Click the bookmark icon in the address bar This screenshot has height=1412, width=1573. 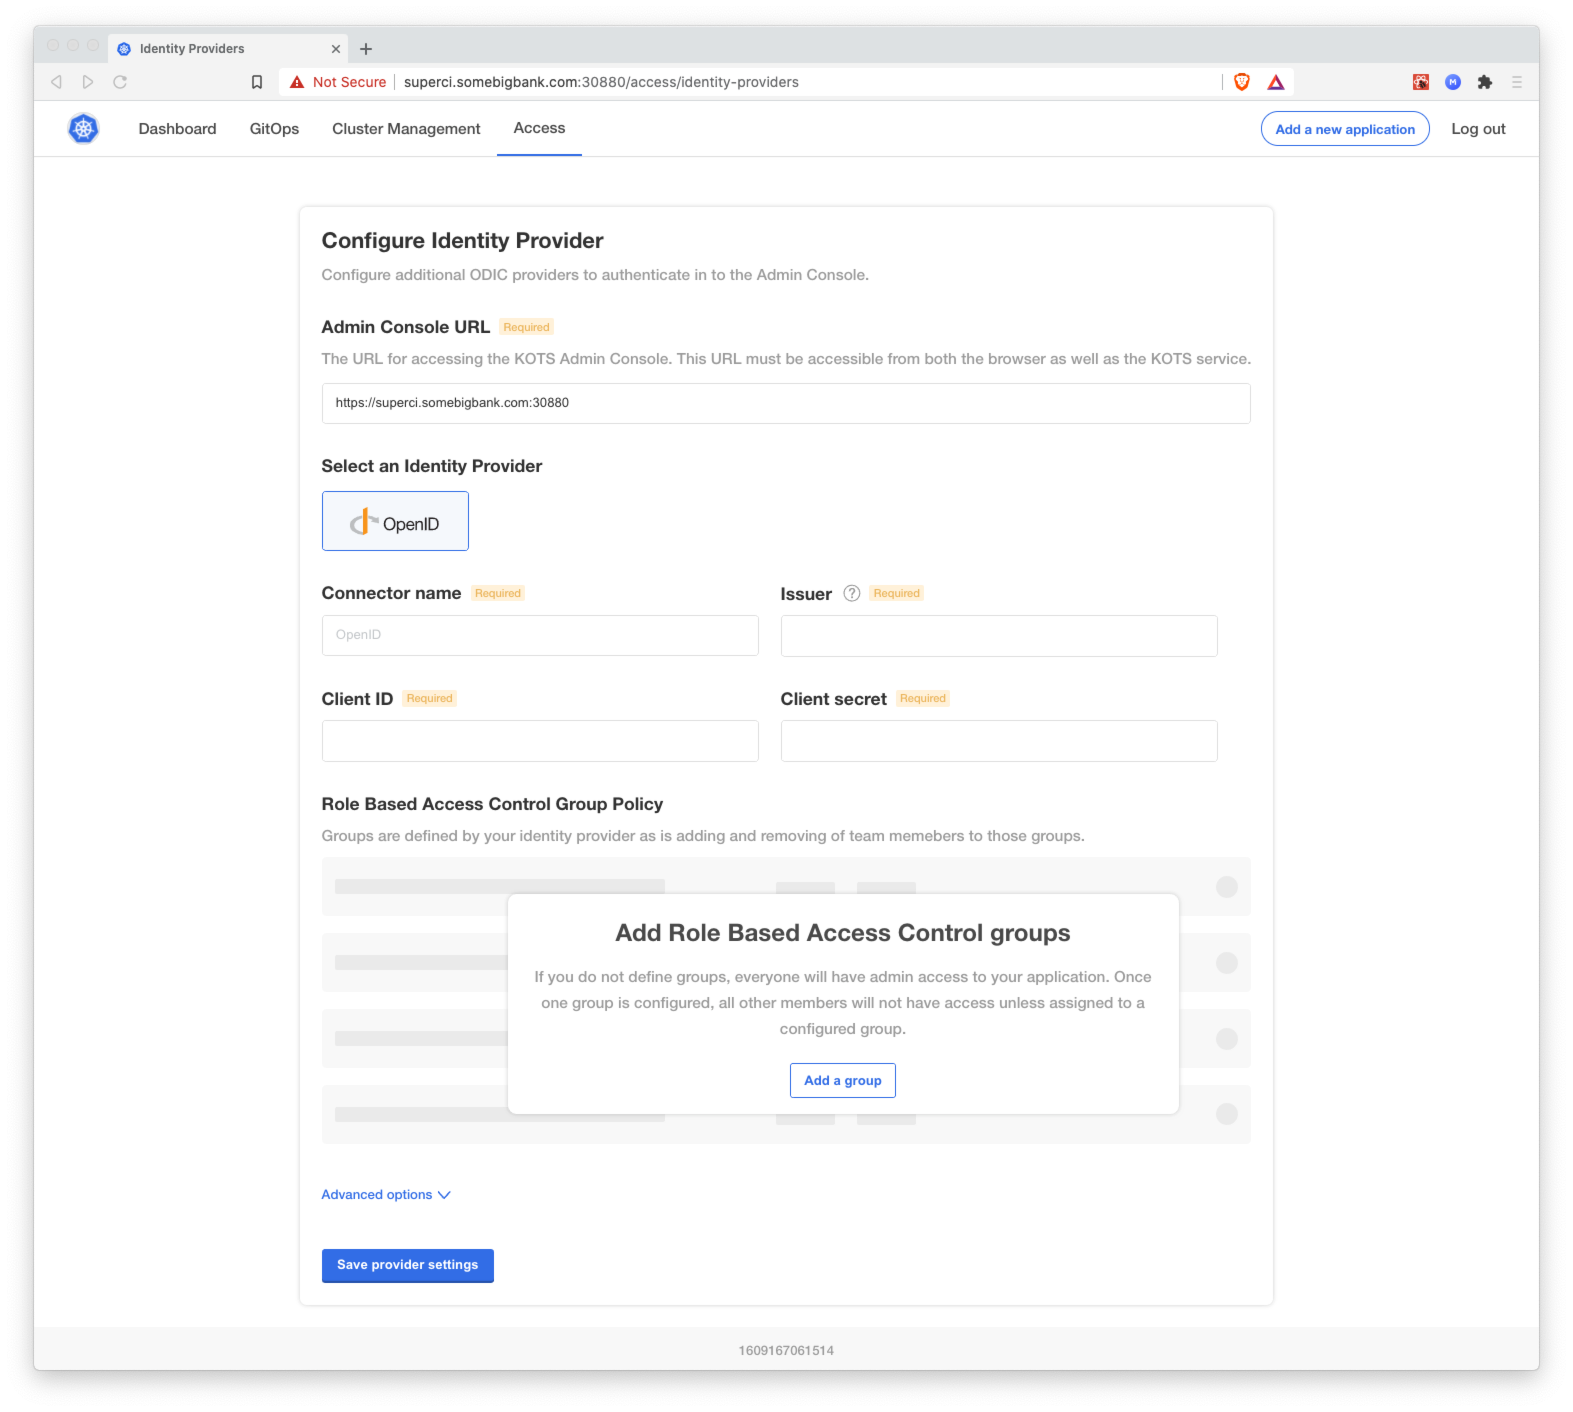tap(256, 82)
